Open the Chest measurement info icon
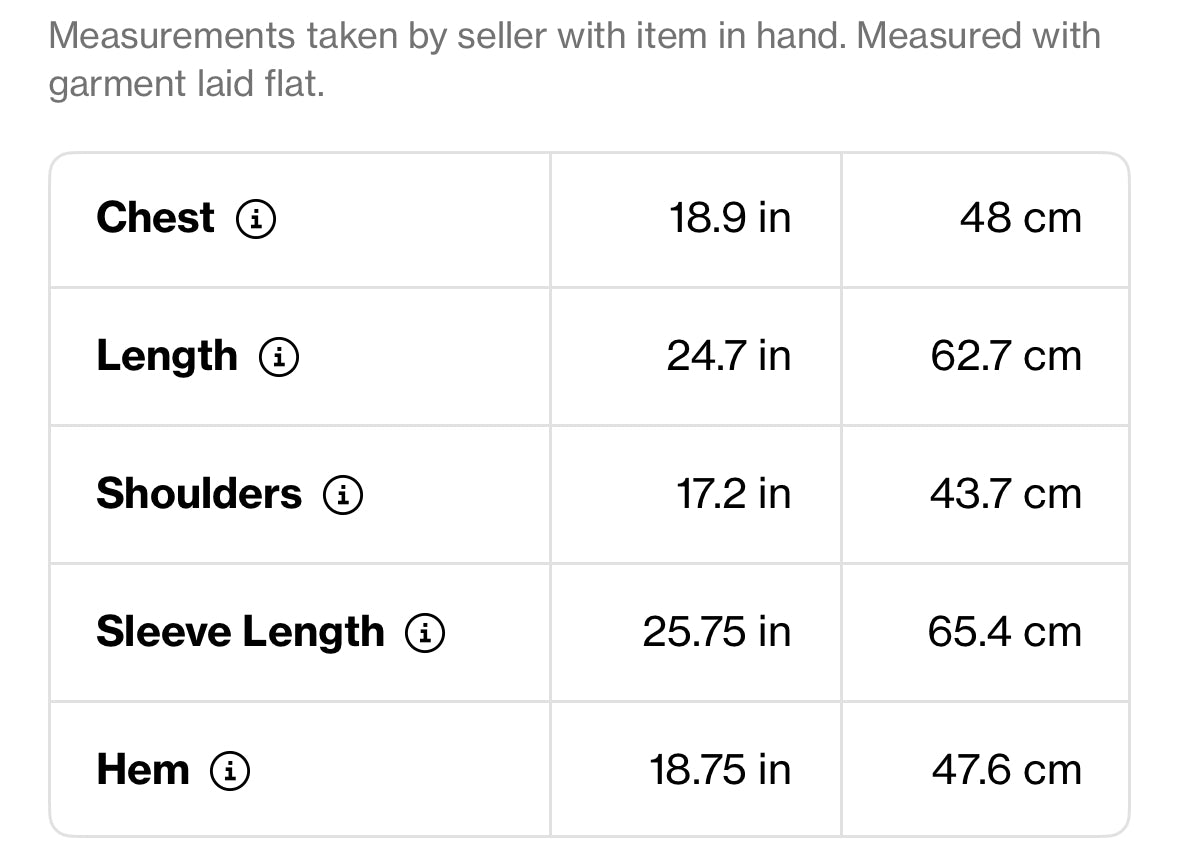1179x868 pixels. click(256, 219)
